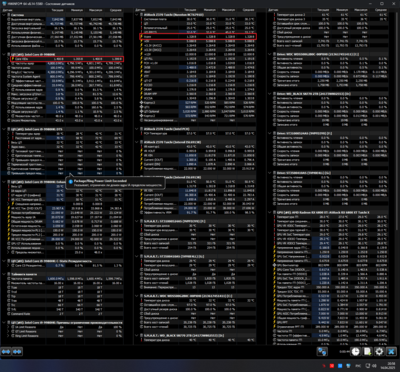Click the Package/Ring Power Limit Exceeded tooltip
The image size is (400, 372).
coord(115,182)
